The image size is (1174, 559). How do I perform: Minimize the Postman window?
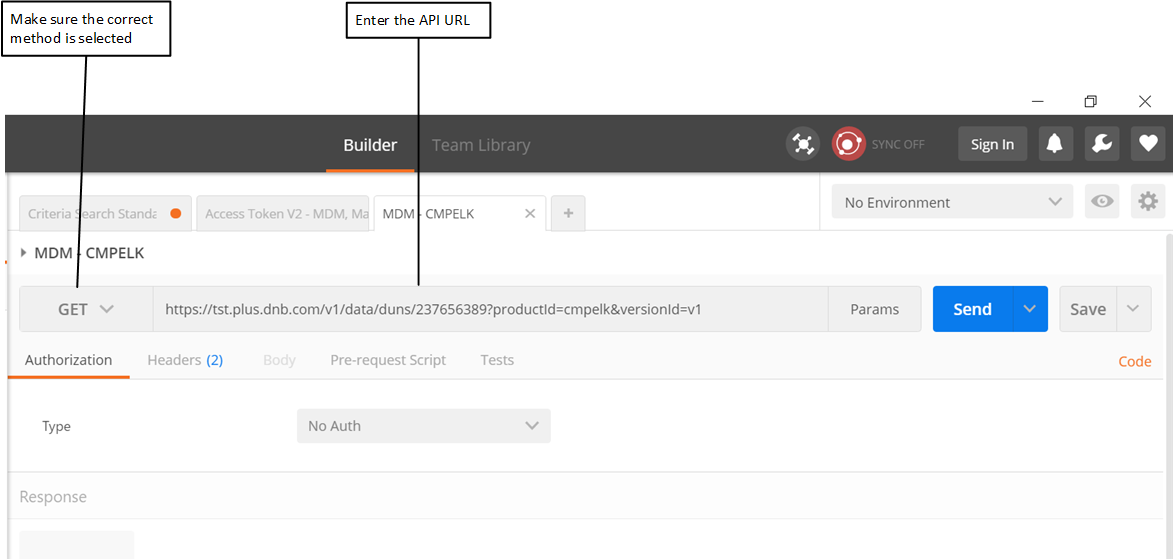pos(1038,102)
